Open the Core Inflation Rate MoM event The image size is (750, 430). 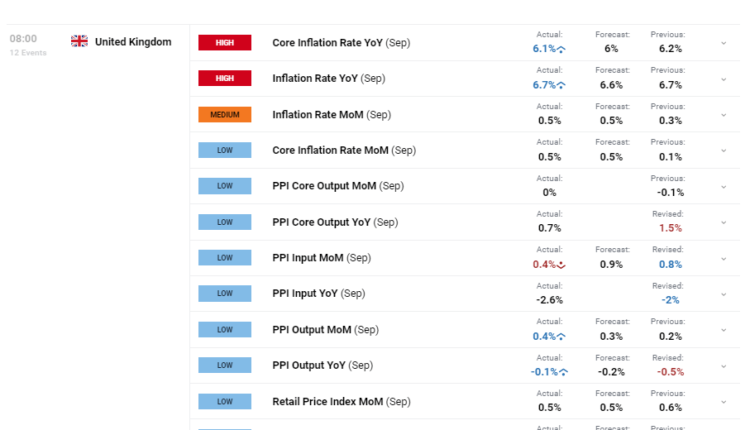[343, 151]
